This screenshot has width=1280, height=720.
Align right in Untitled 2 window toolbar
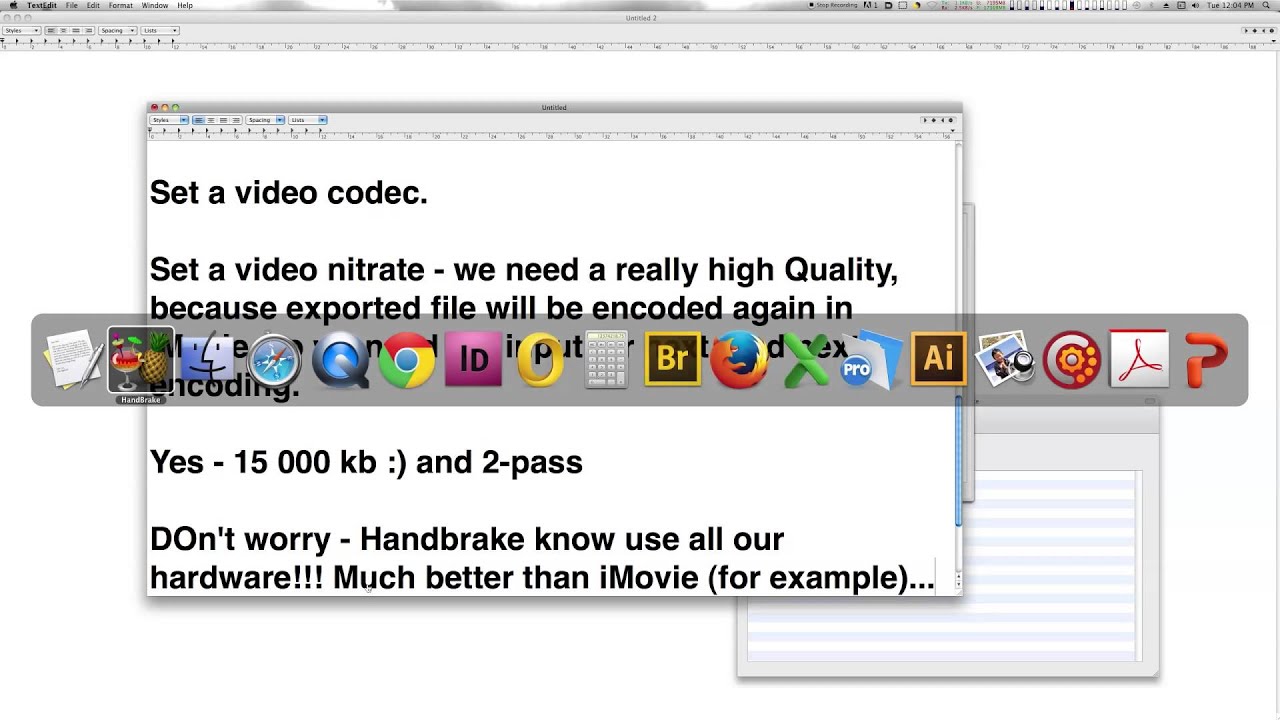[x=87, y=31]
